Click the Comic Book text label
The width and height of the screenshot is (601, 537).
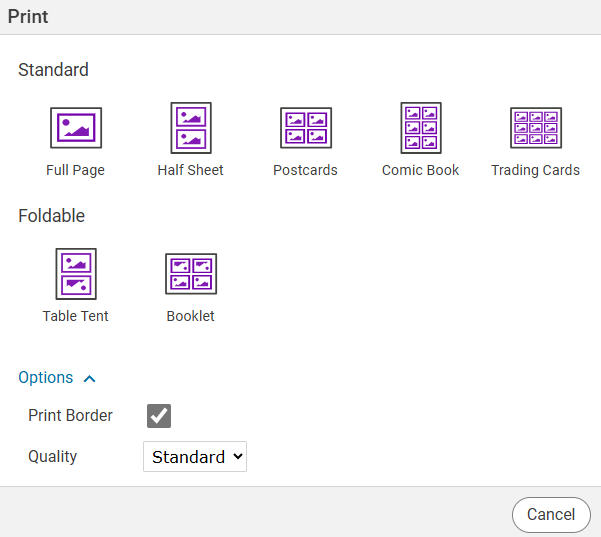(x=420, y=170)
